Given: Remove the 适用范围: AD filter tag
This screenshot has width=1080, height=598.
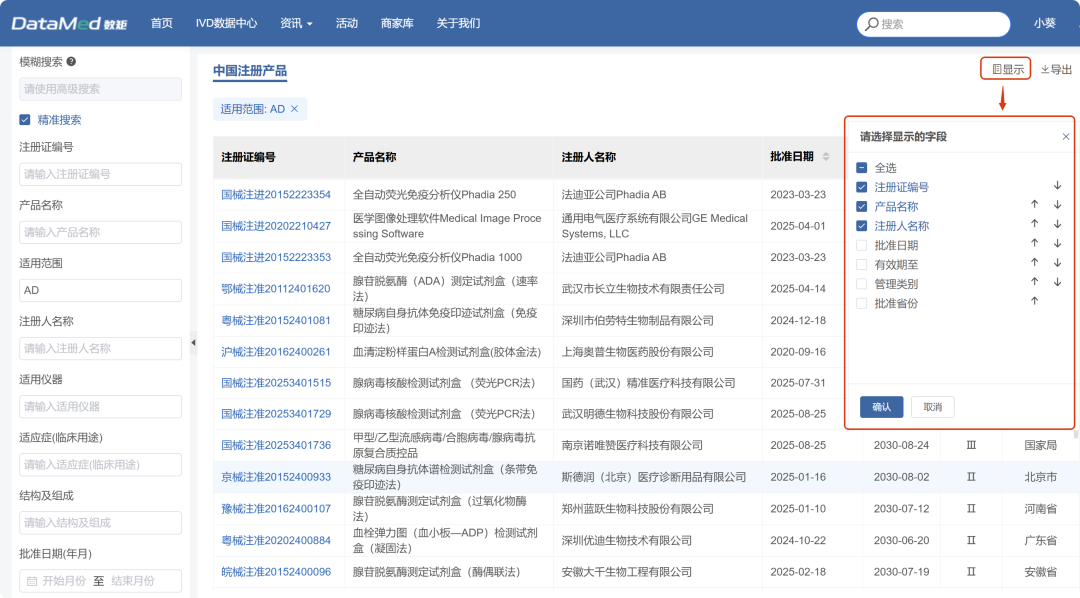Looking at the screenshot, I should point(294,109).
